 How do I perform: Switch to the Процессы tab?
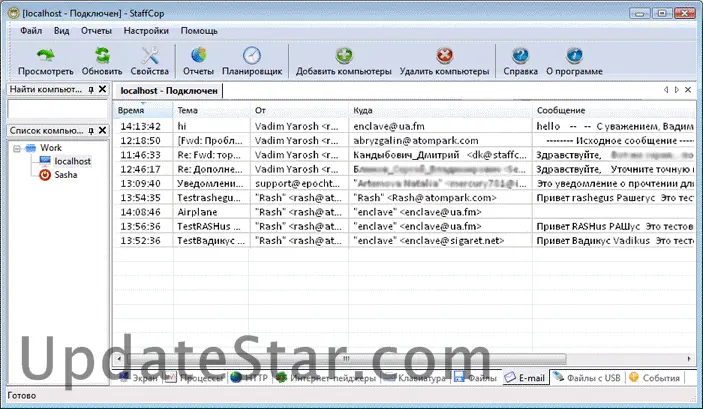[x=194, y=378]
